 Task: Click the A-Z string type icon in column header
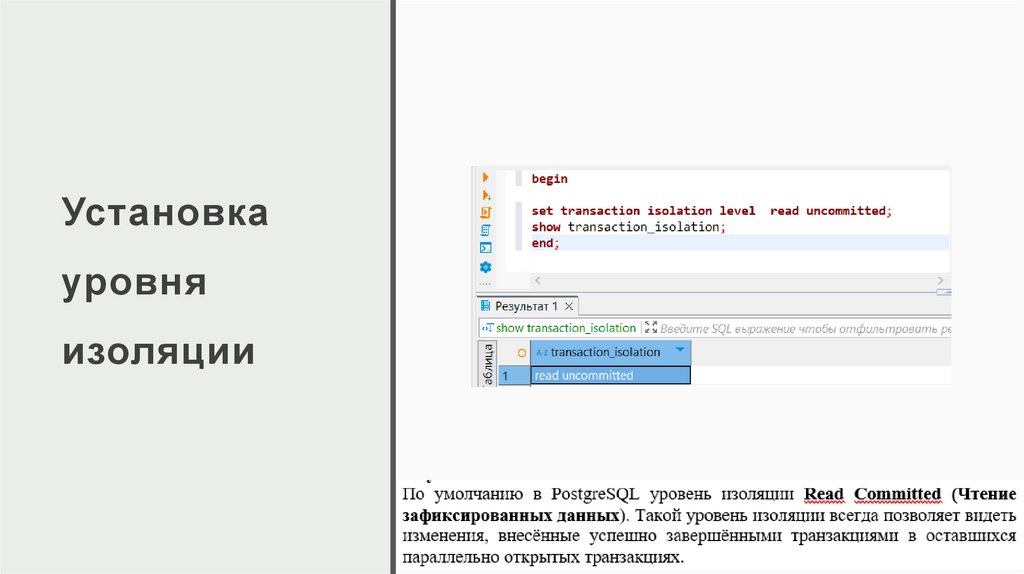(541, 353)
